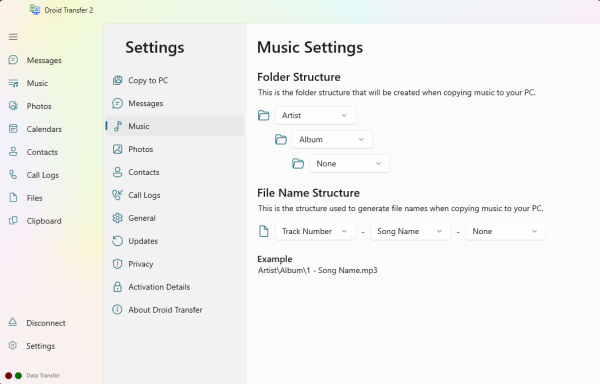Click the Call Logs phone icon in sidebar

point(13,175)
